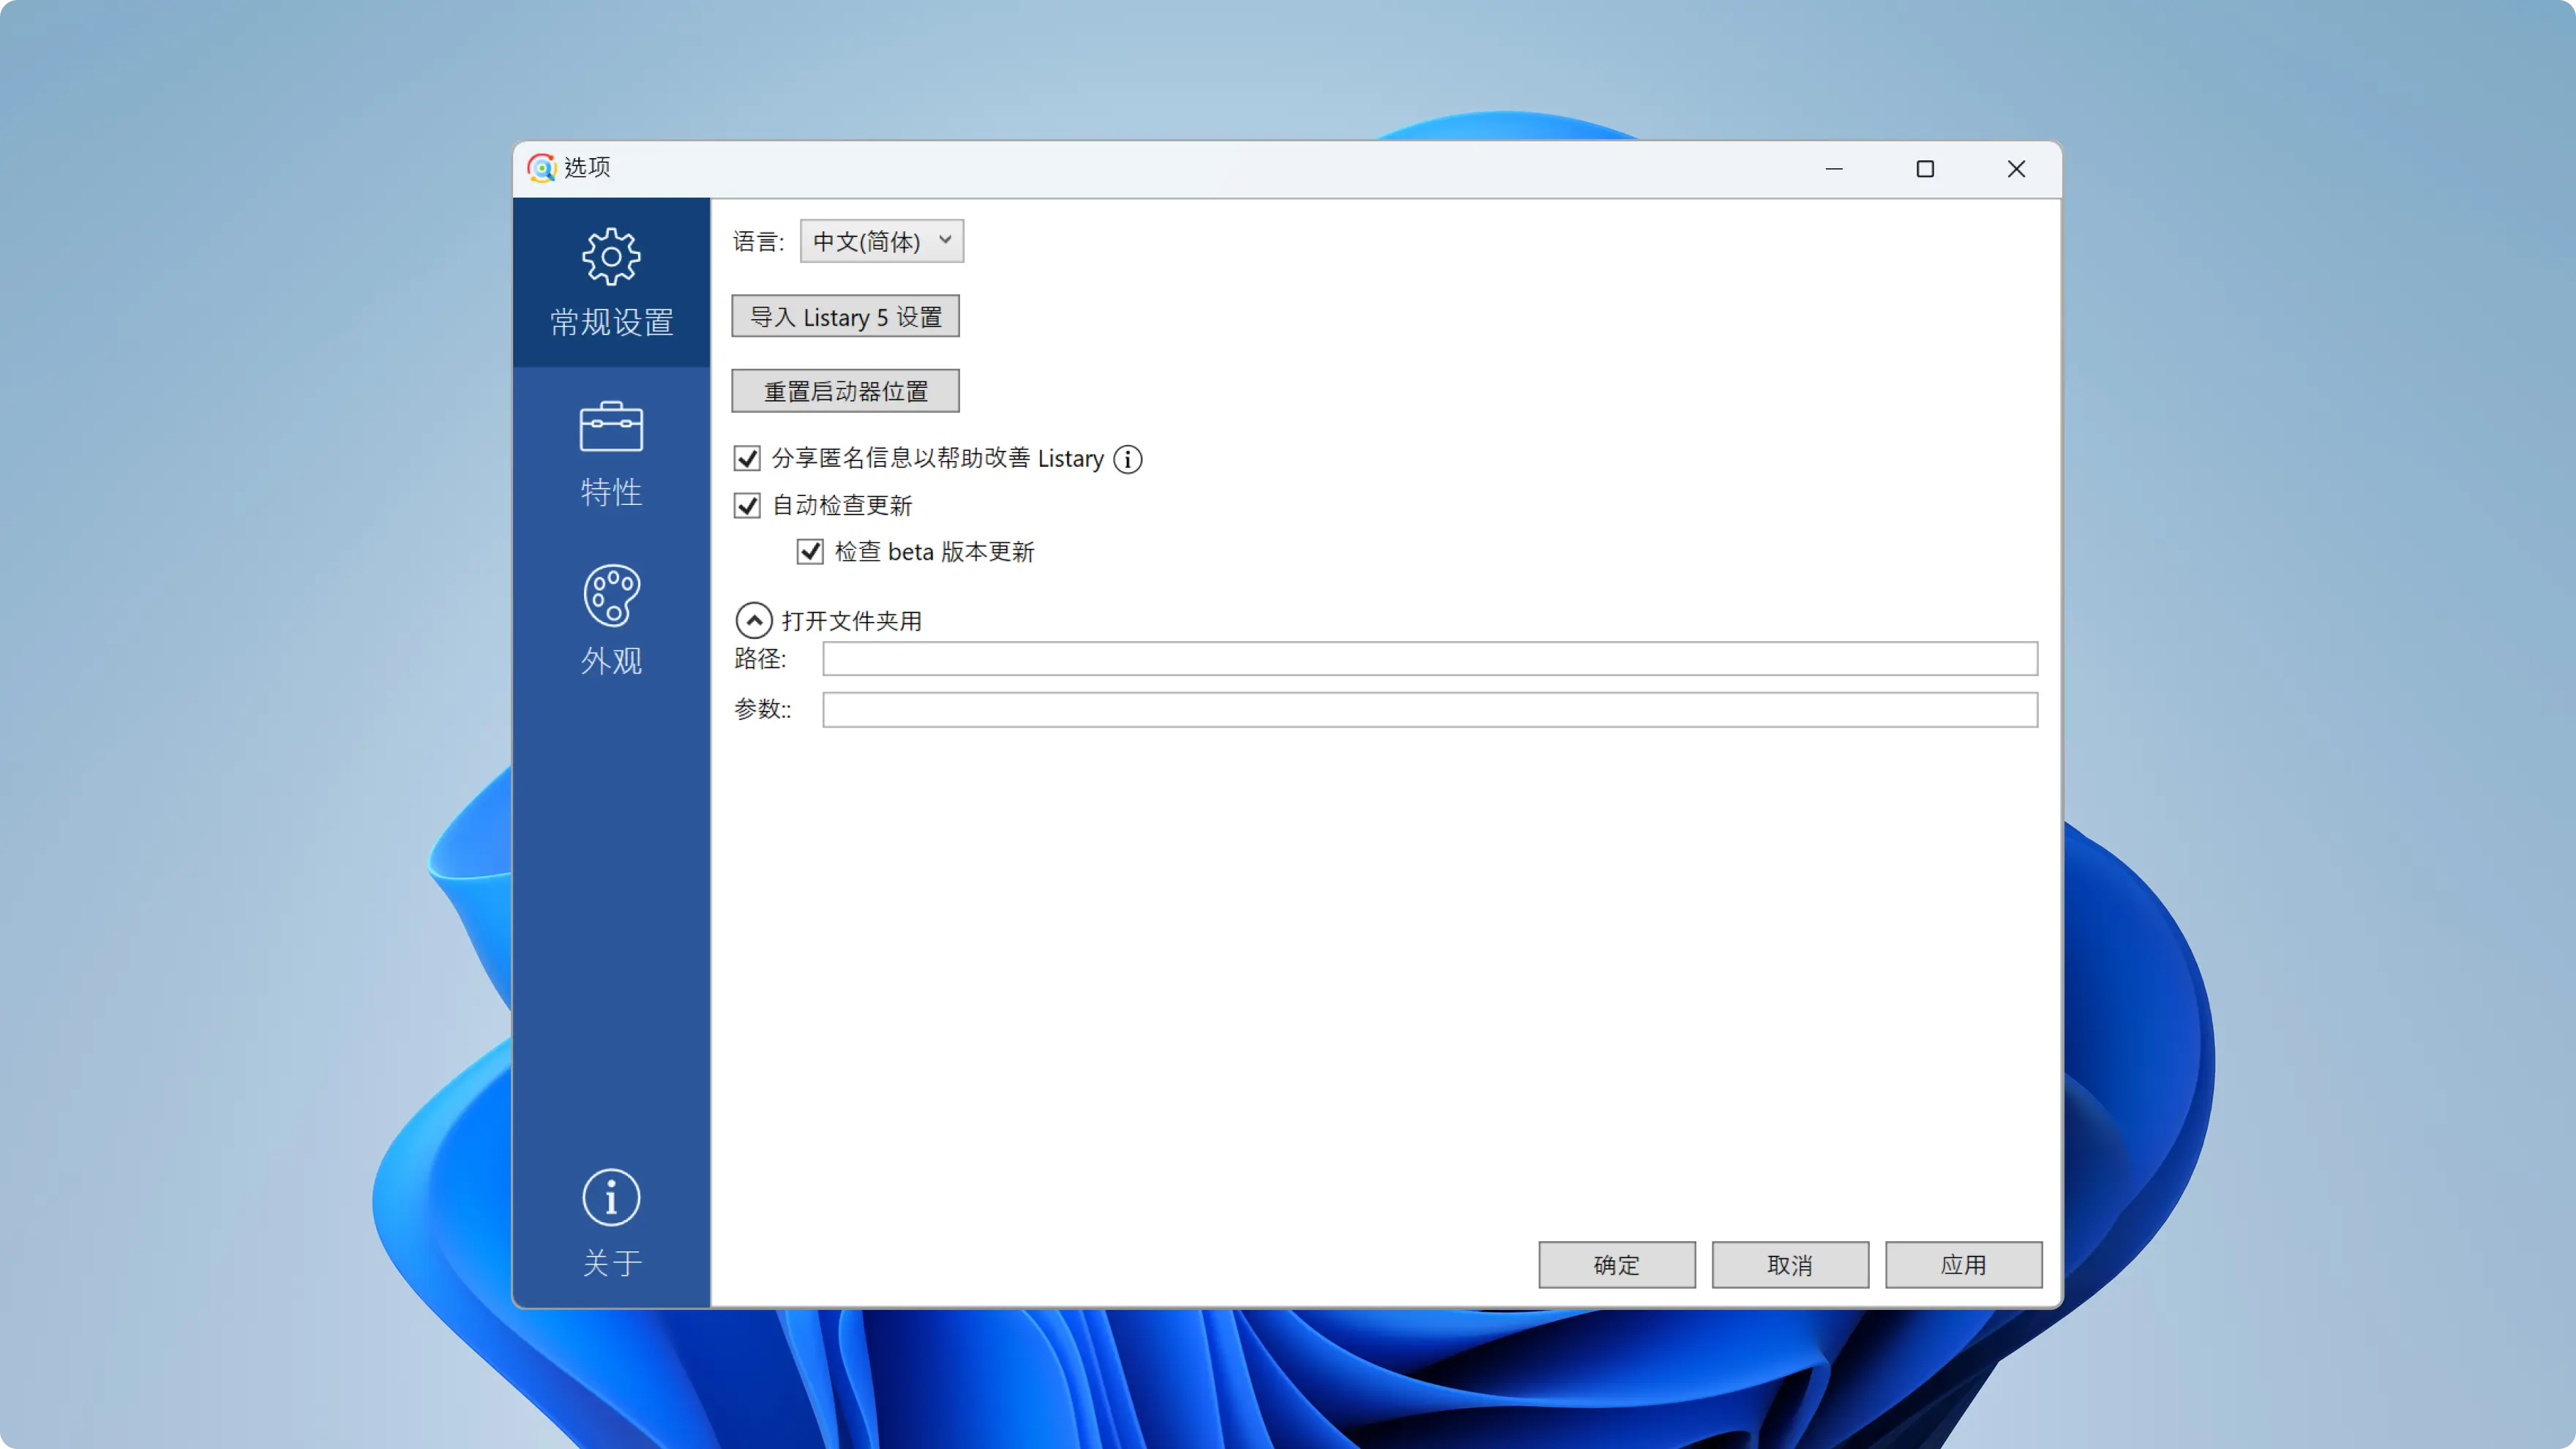Minimize the 选项 window

[x=1834, y=169]
